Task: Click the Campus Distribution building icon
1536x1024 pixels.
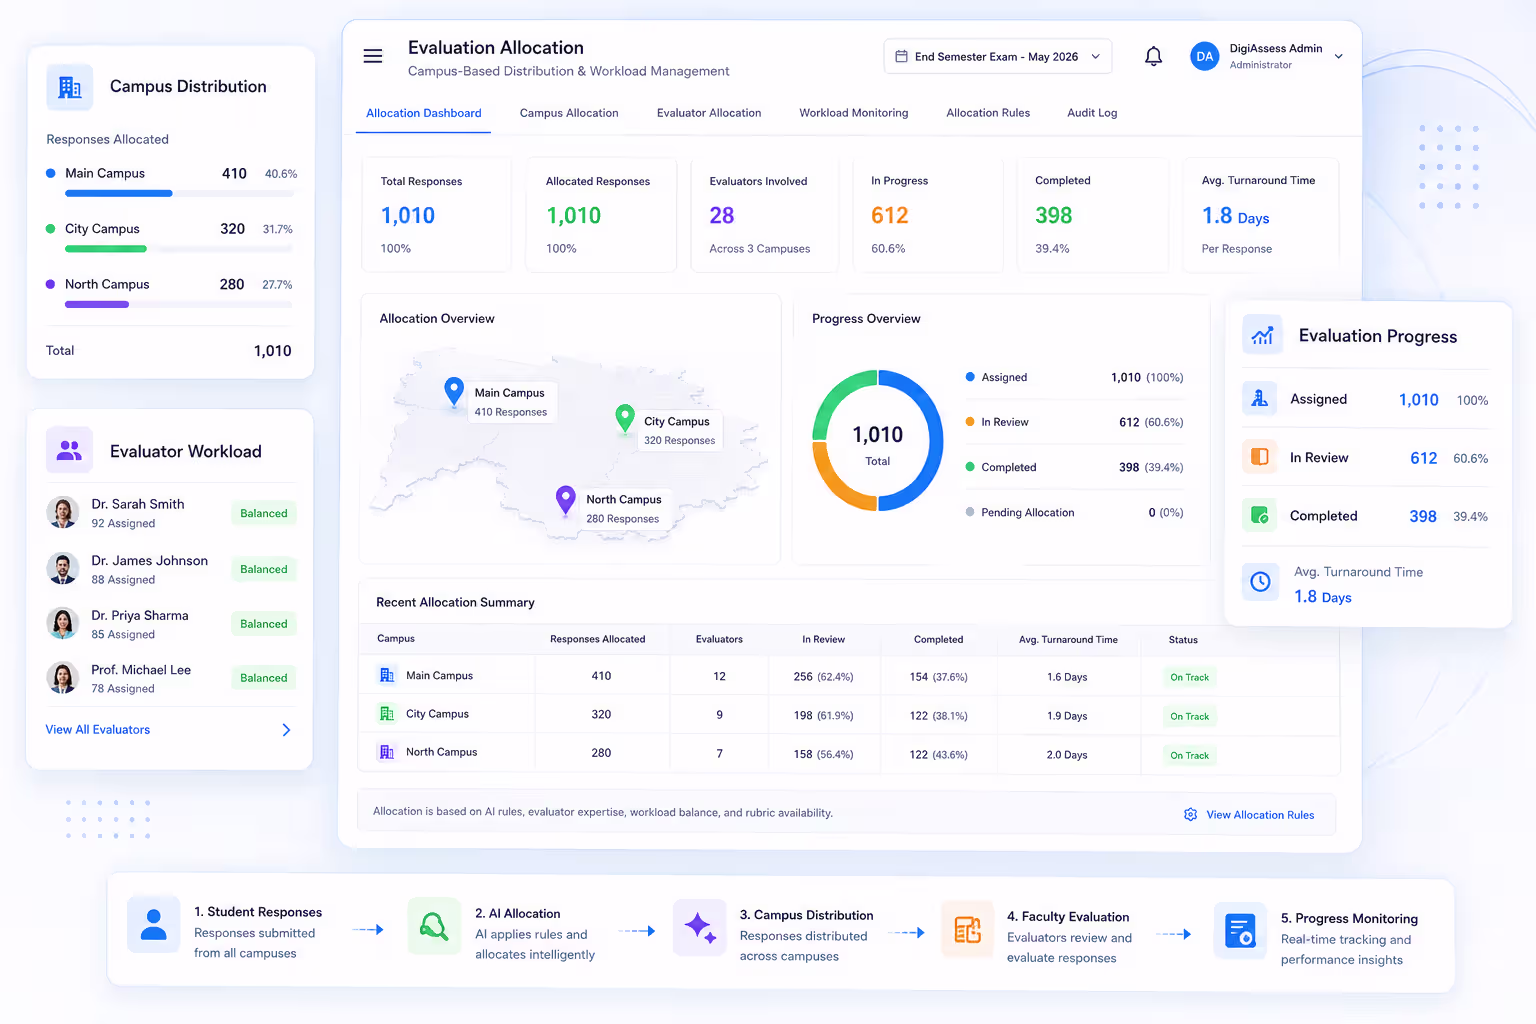Action: (70, 87)
